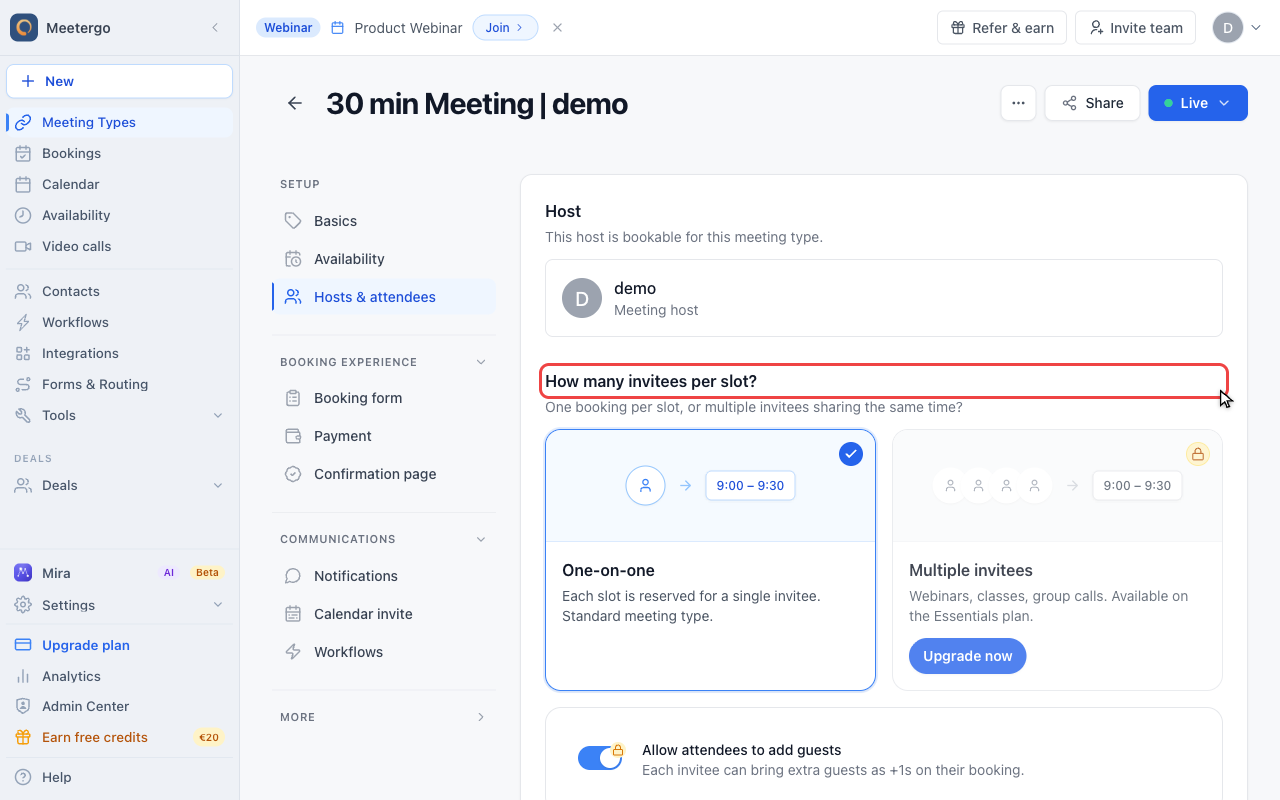Open the Basics setup tab
The width and height of the screenshot is (1280, 800).
click(384, 221)
